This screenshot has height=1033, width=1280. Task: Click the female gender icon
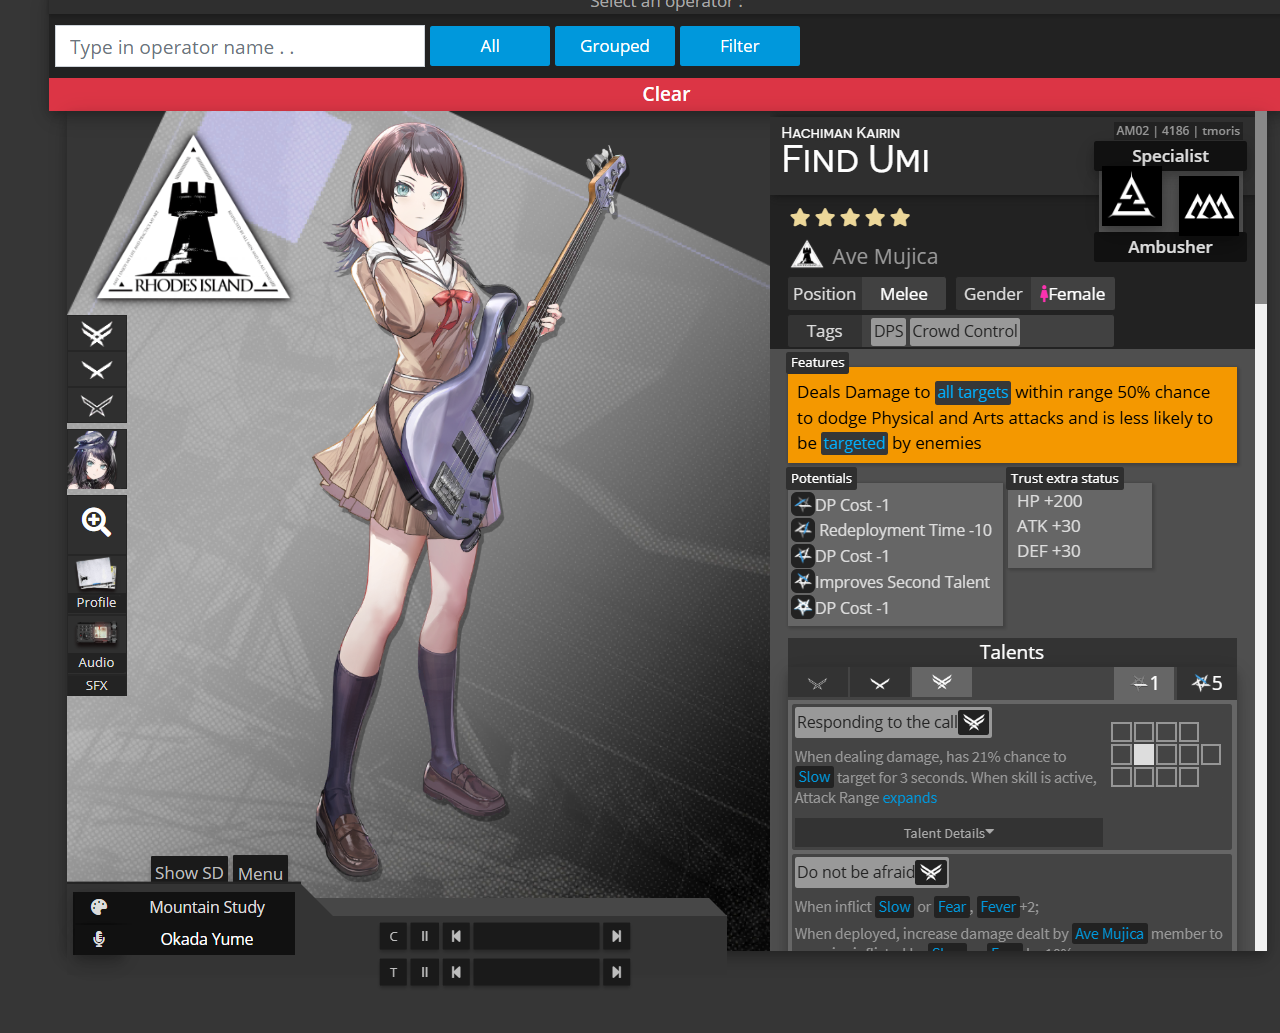(1044, 294)
